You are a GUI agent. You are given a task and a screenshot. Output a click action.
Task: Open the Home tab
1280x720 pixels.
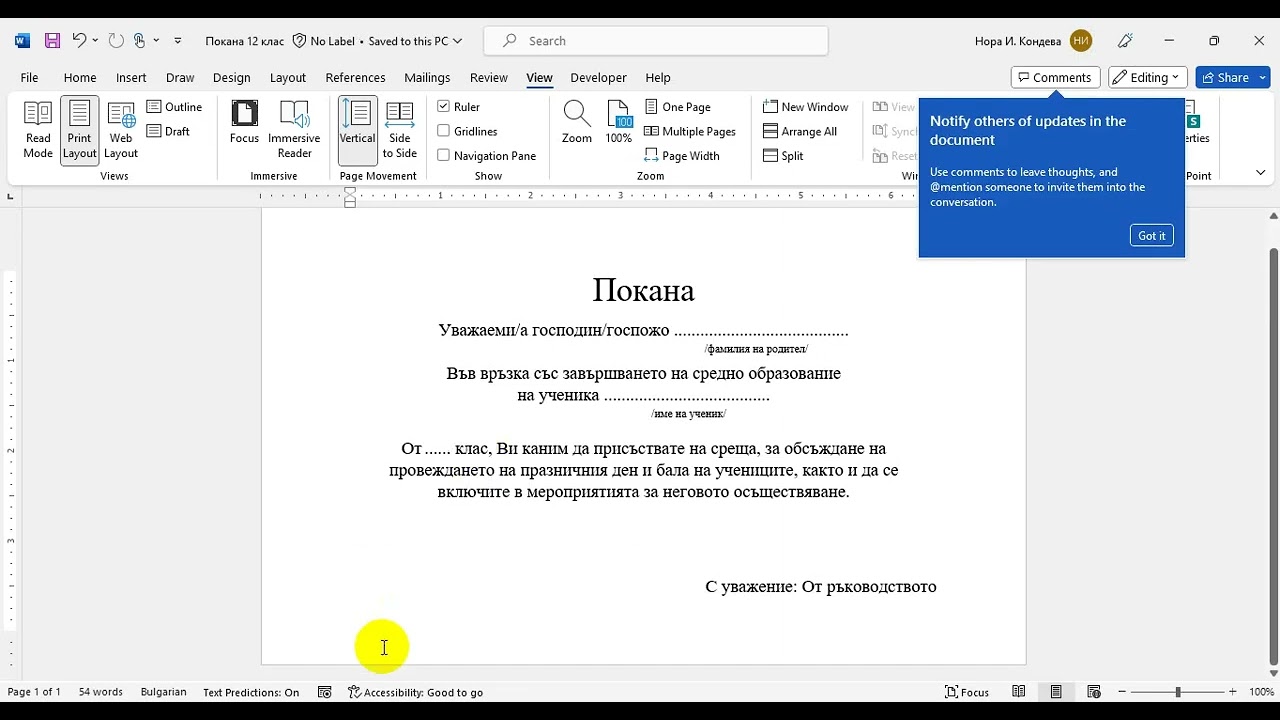pyautogui.click(x=80, y=77)
